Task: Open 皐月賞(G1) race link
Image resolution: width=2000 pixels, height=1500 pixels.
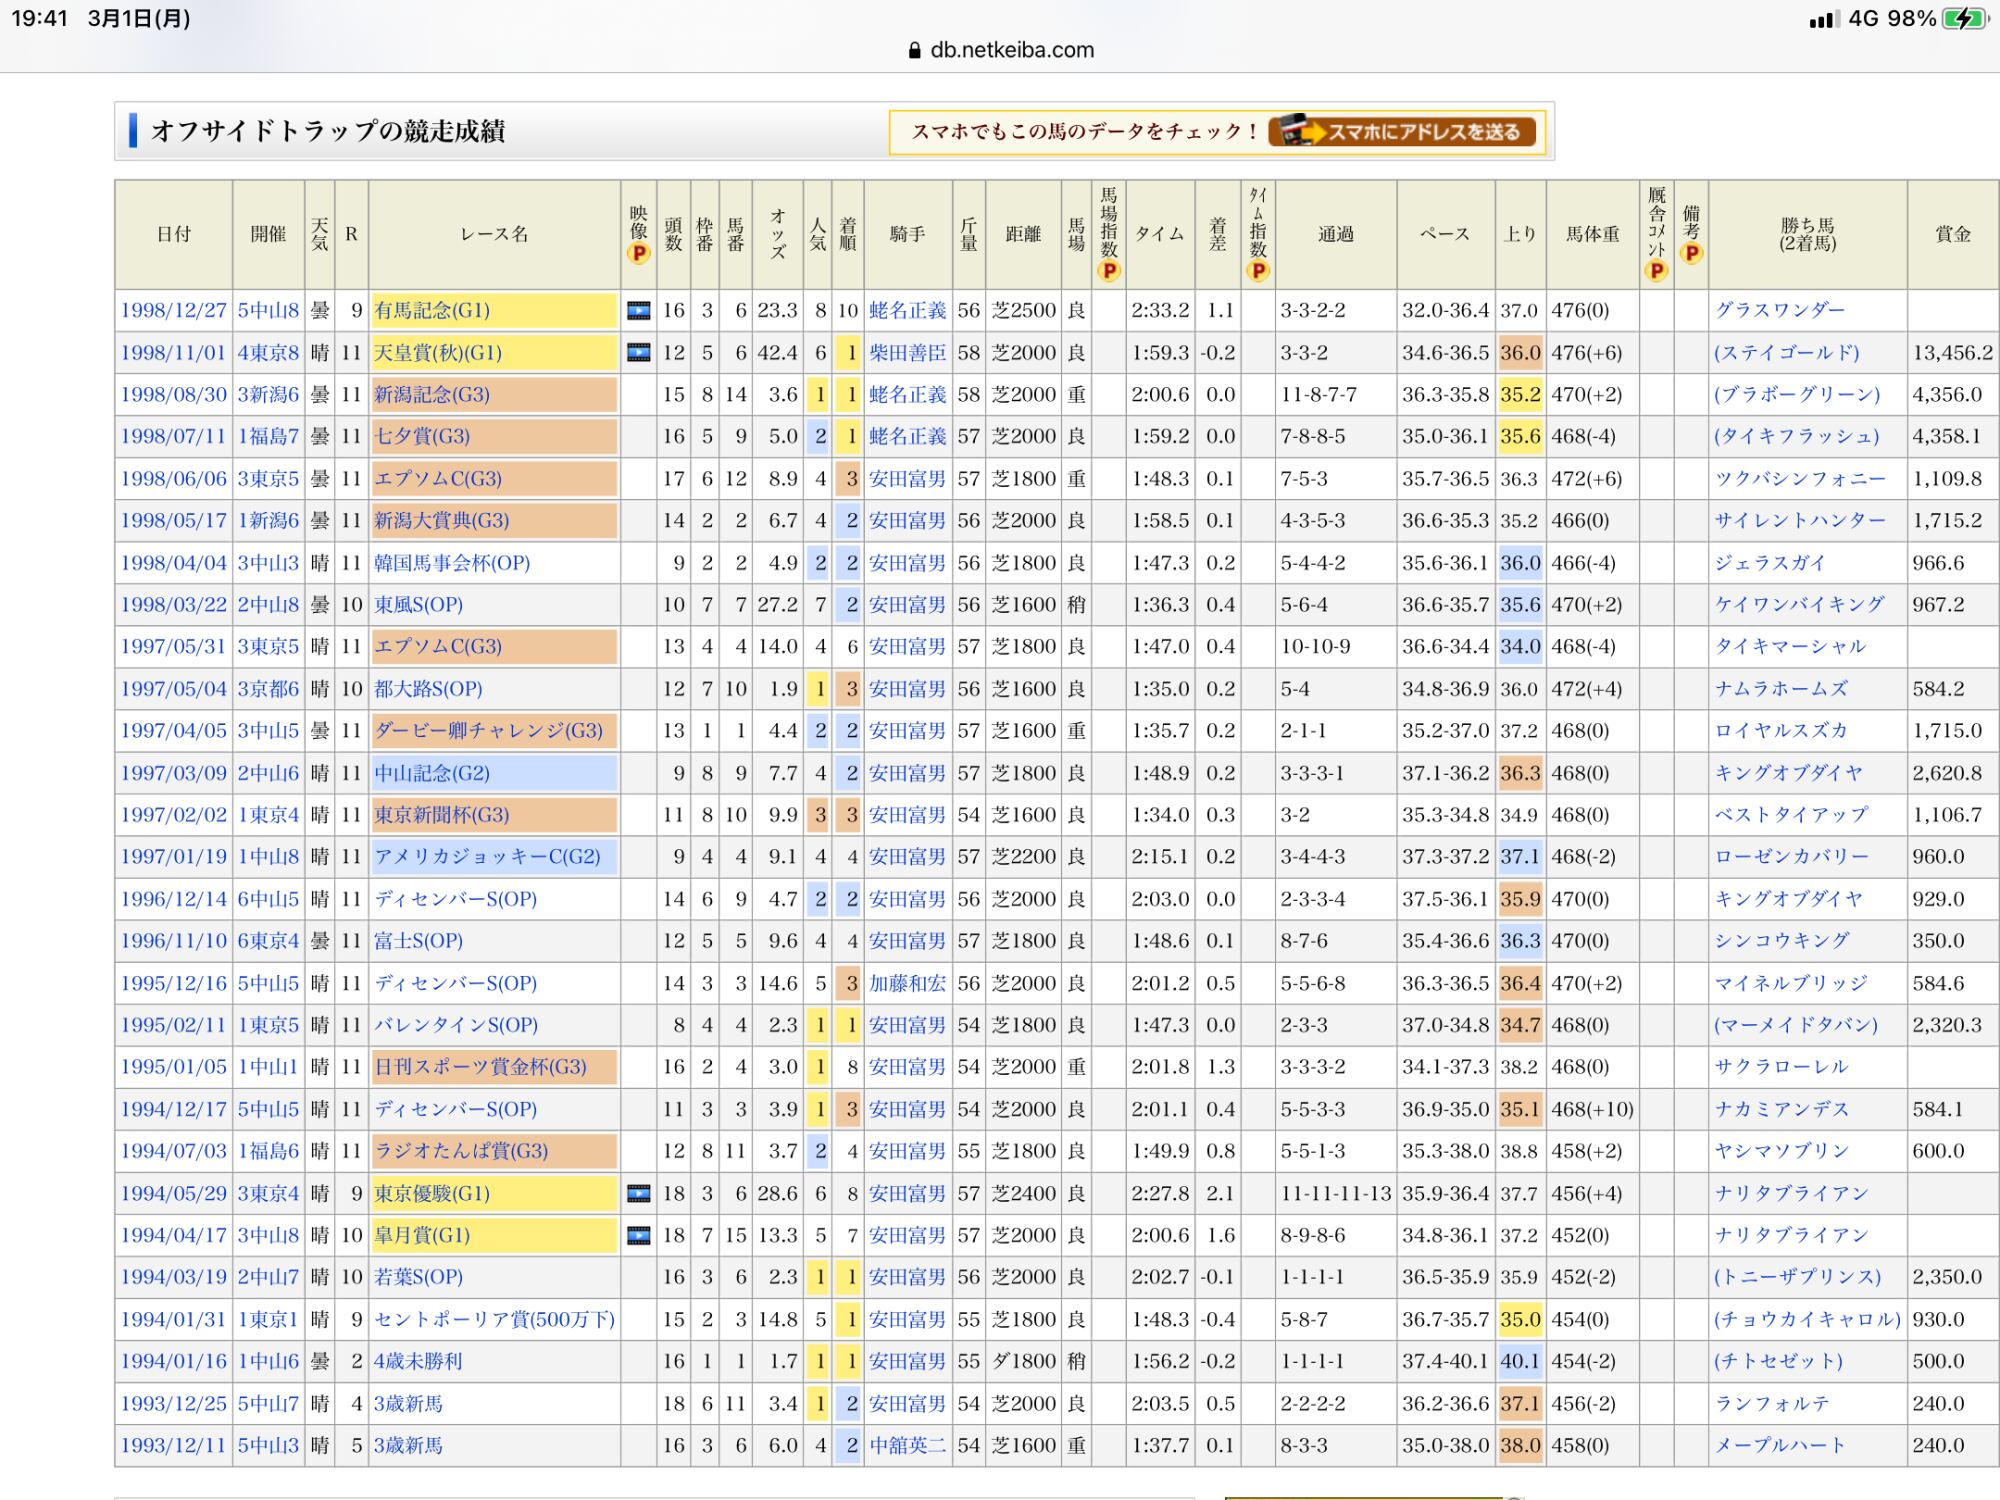Action: [x=422, y=1235]
